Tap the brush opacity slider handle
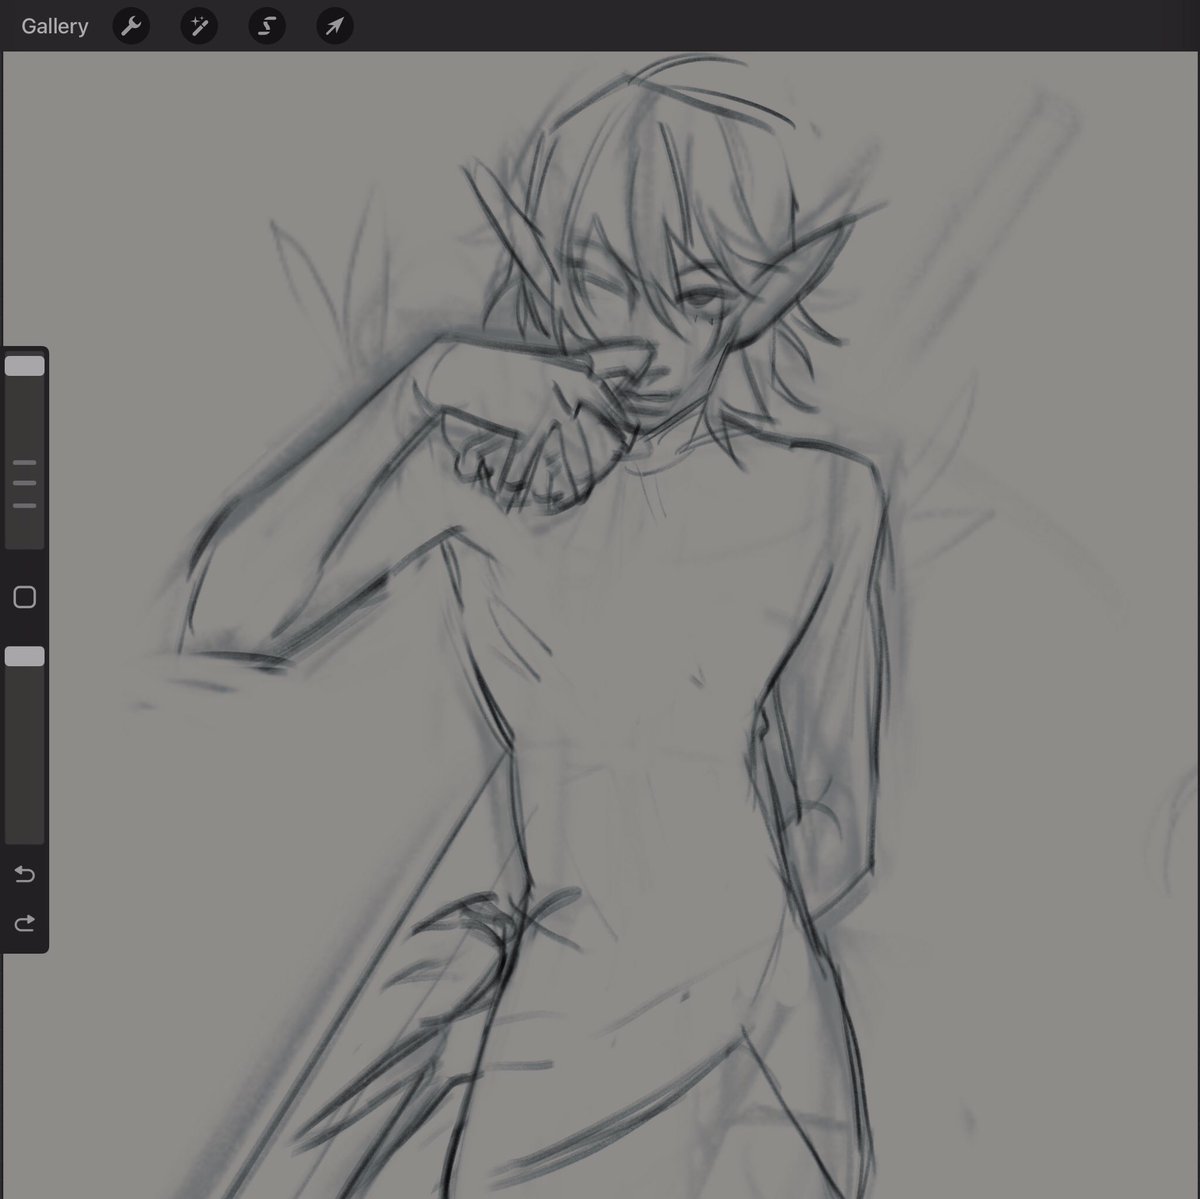Screen dimensions: 1200x1199 coord(25,656)
